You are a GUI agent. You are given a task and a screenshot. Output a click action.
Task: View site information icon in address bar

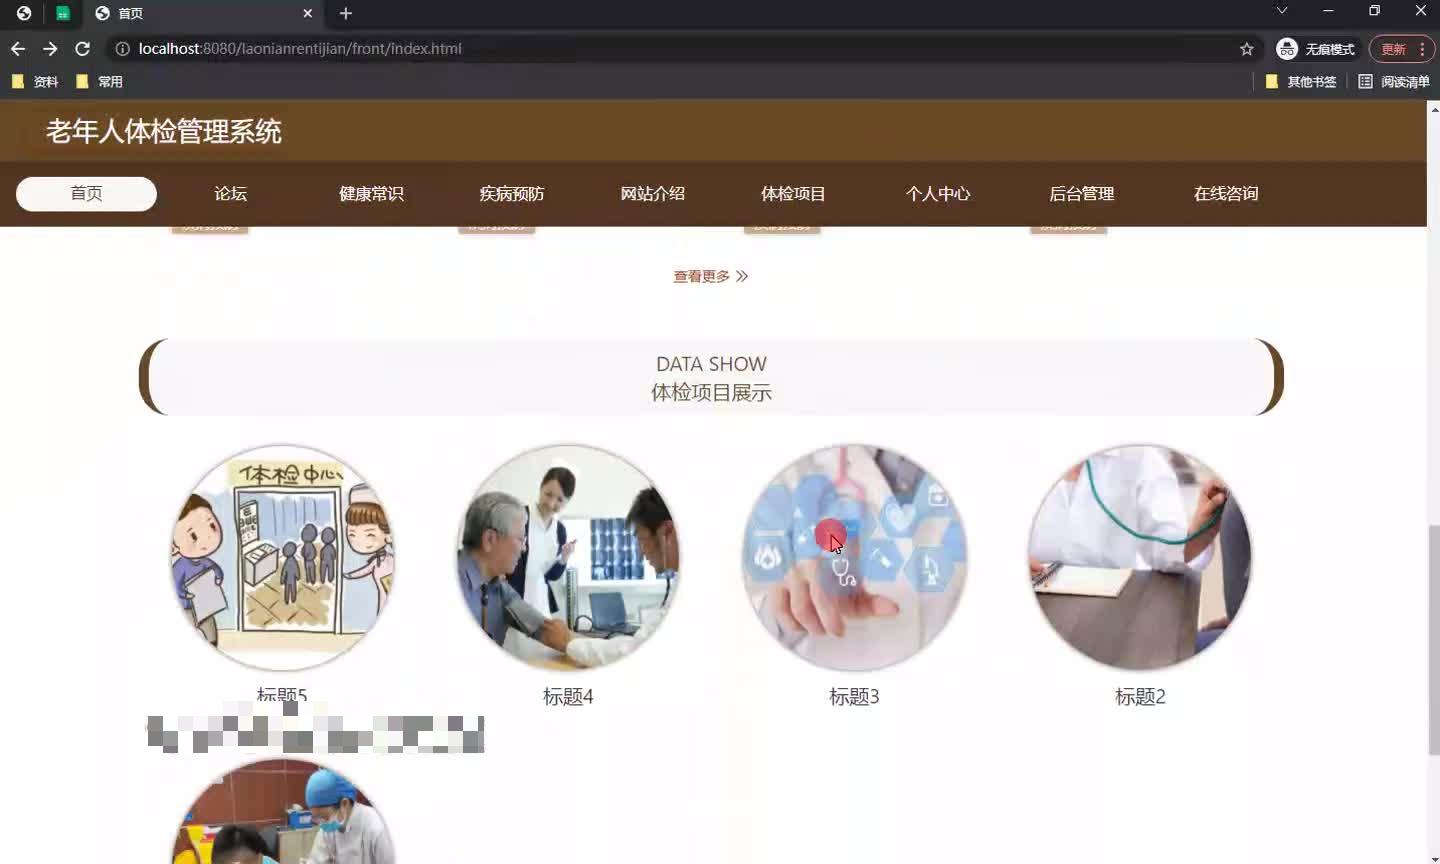(x=122, y=48)
